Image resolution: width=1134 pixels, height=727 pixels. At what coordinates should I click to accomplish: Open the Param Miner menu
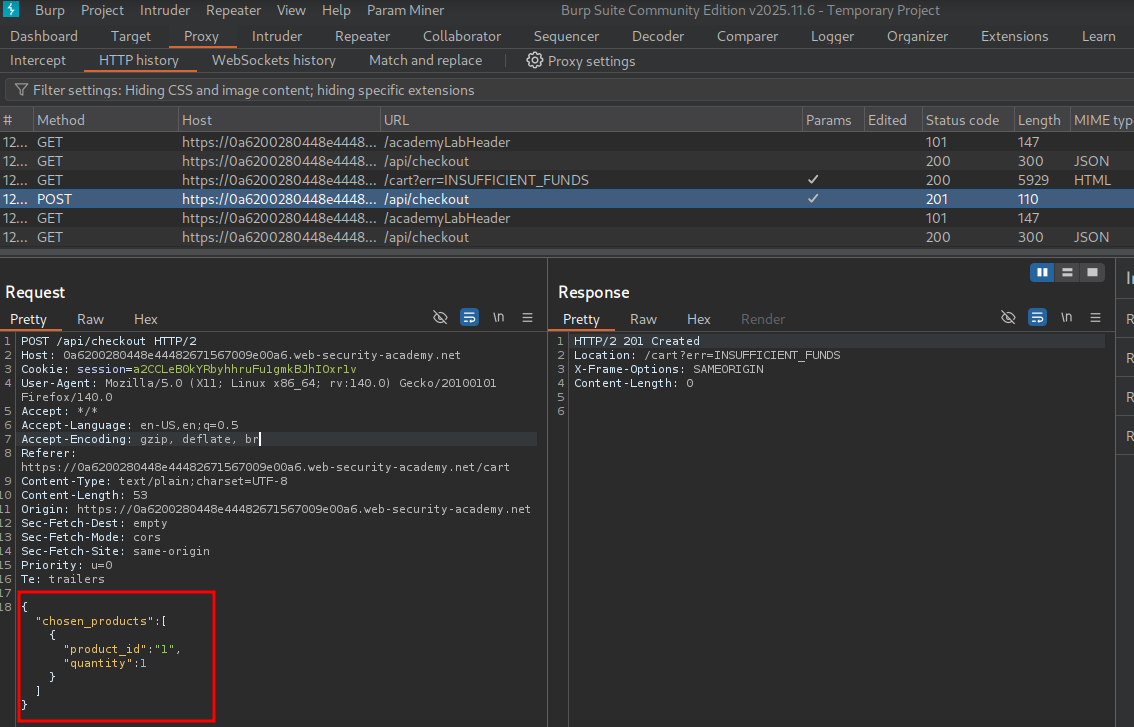tap(405, 10)
